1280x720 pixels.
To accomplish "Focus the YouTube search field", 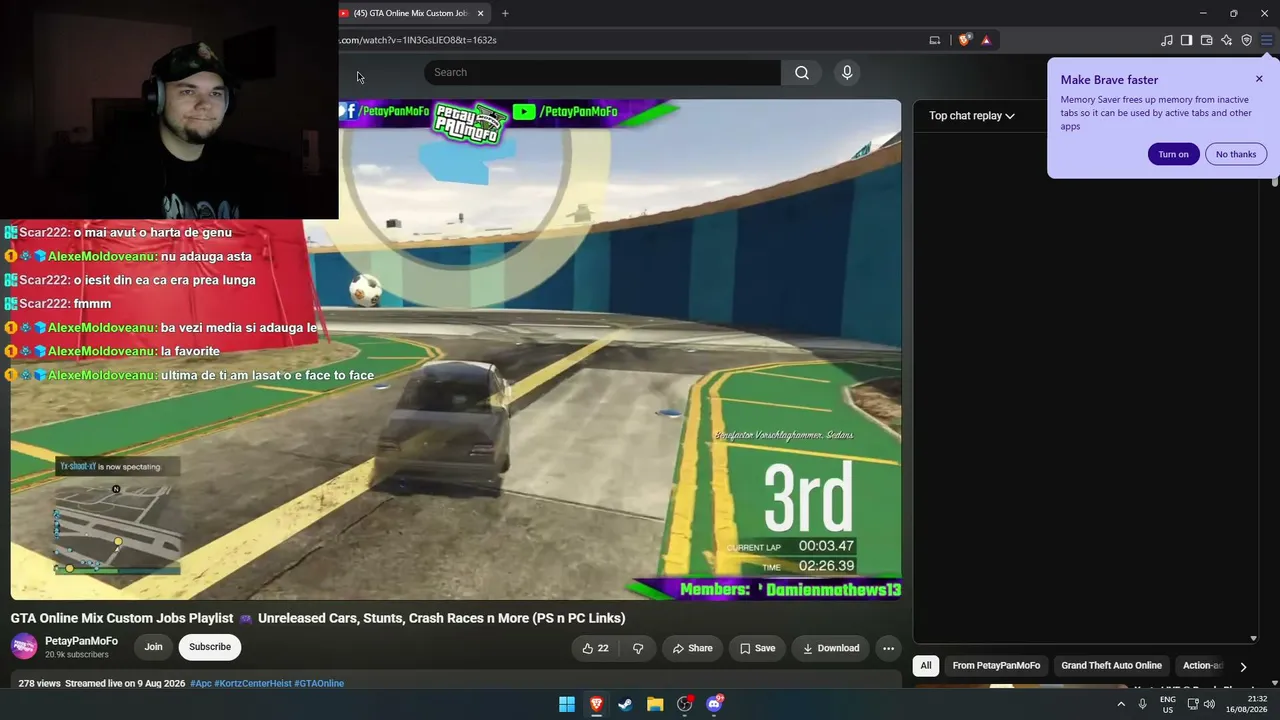I will pos(602,72).
